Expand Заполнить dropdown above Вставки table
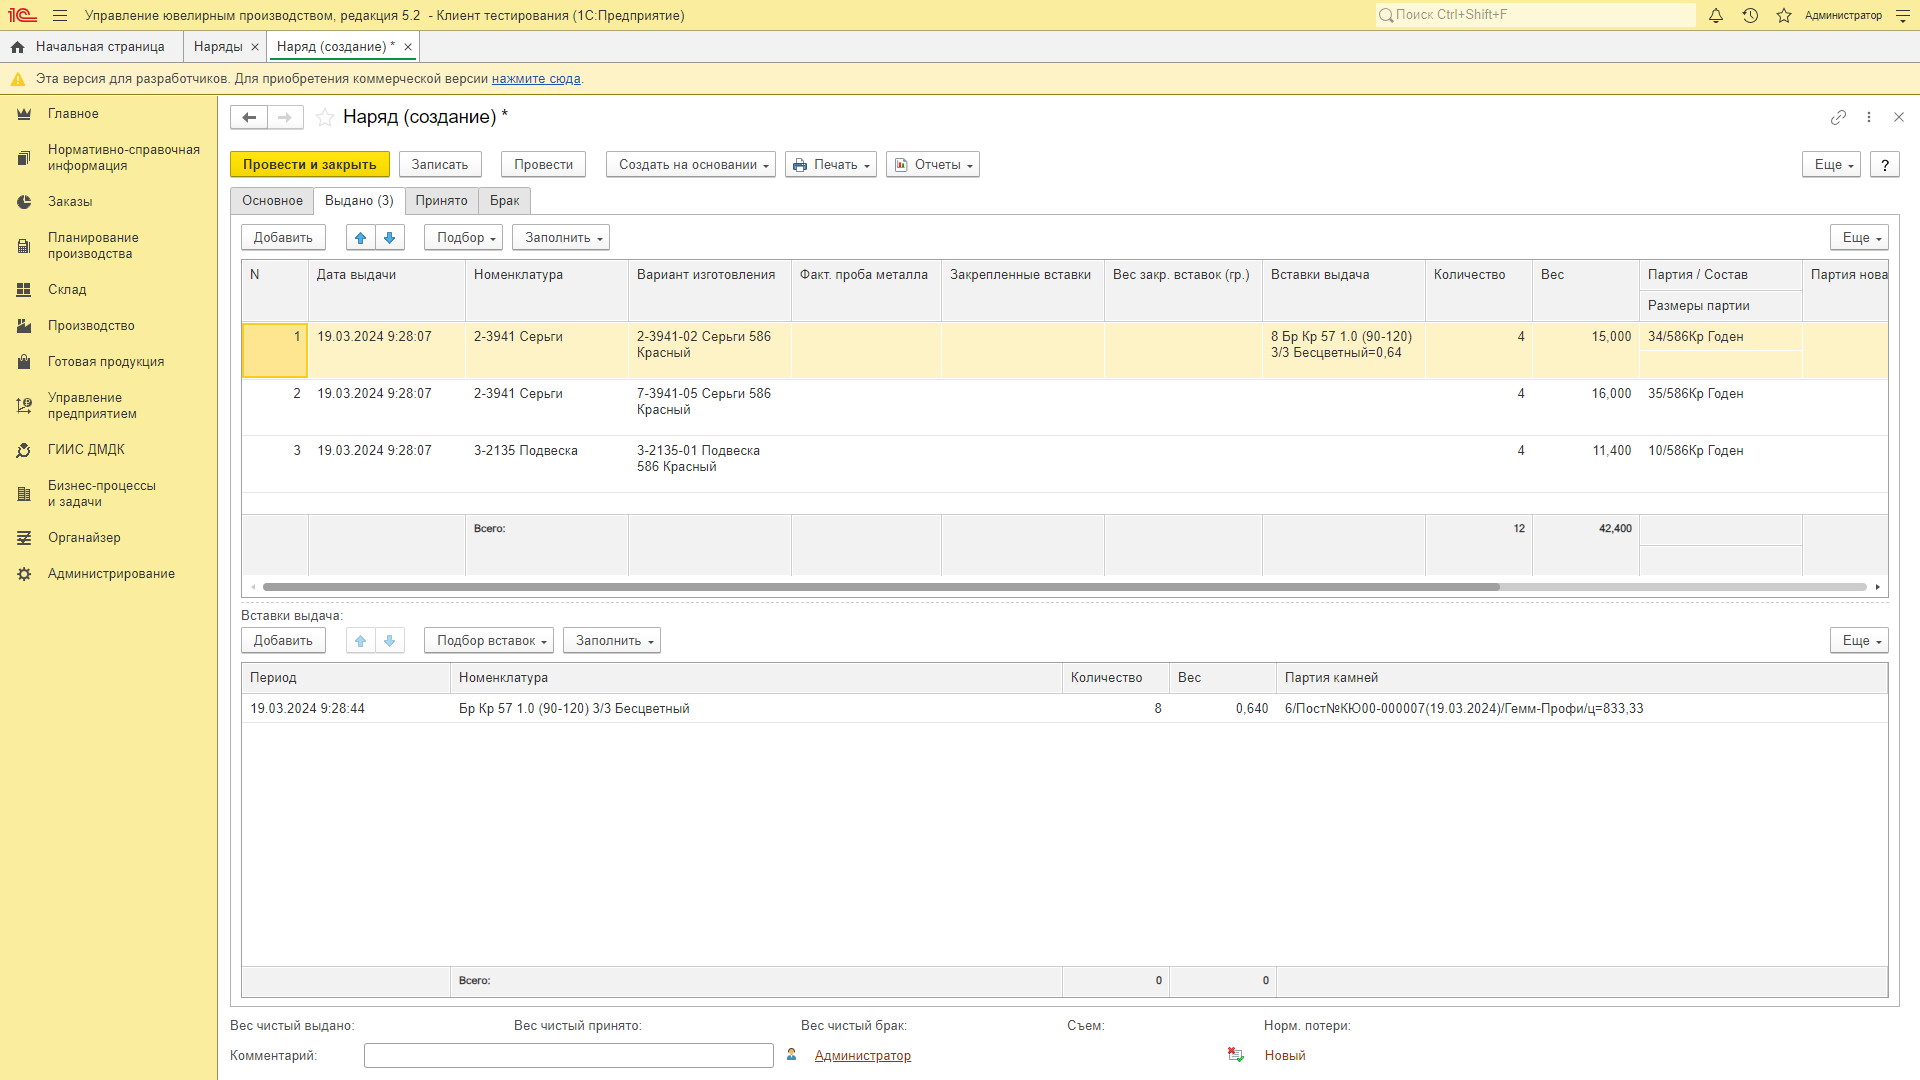 pos(612,641)
